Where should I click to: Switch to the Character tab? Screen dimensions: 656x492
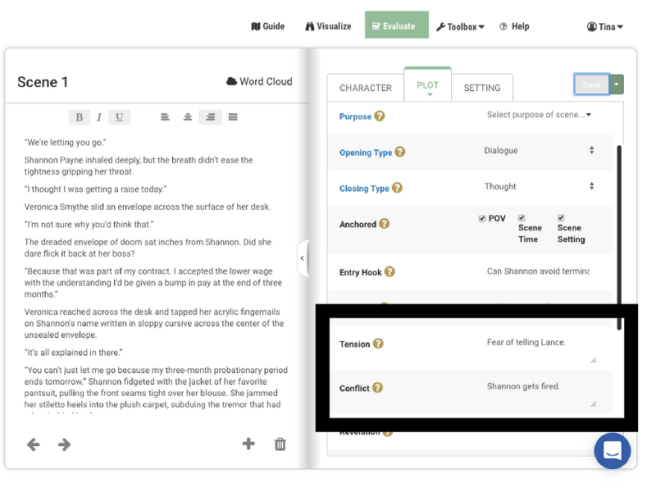tap(365, 88)
